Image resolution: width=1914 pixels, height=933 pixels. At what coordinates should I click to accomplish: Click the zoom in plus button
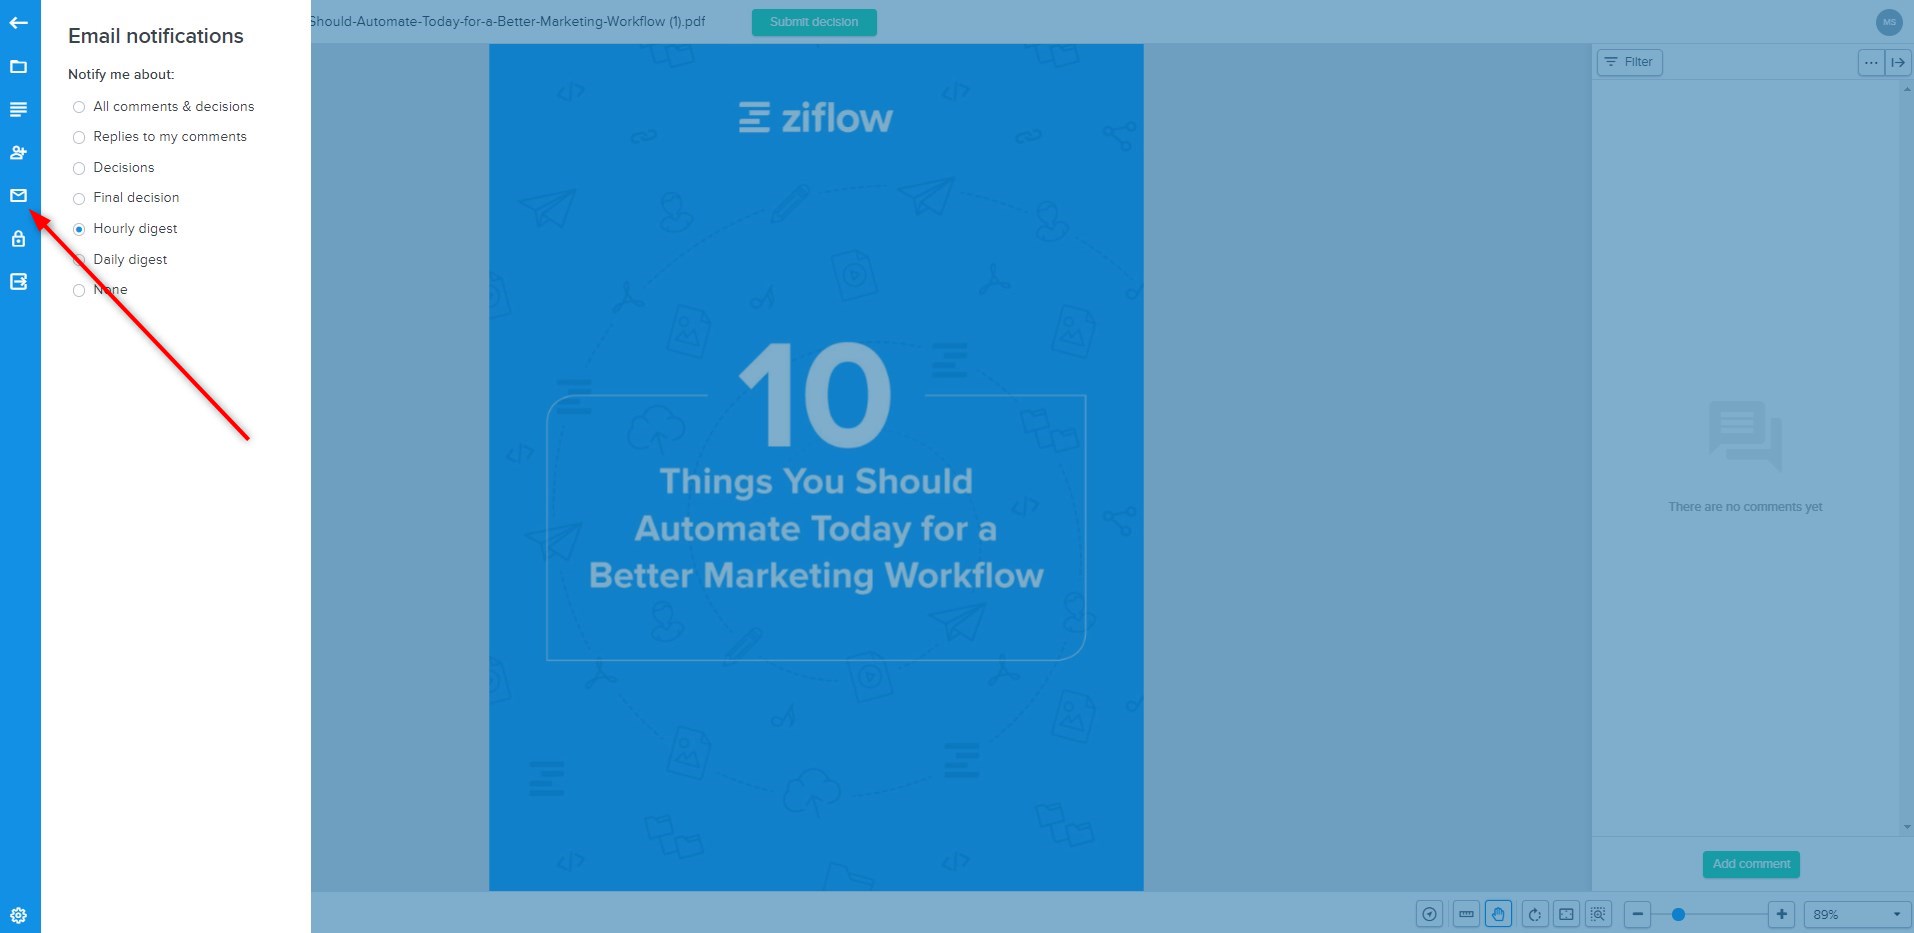point(1781,914)
